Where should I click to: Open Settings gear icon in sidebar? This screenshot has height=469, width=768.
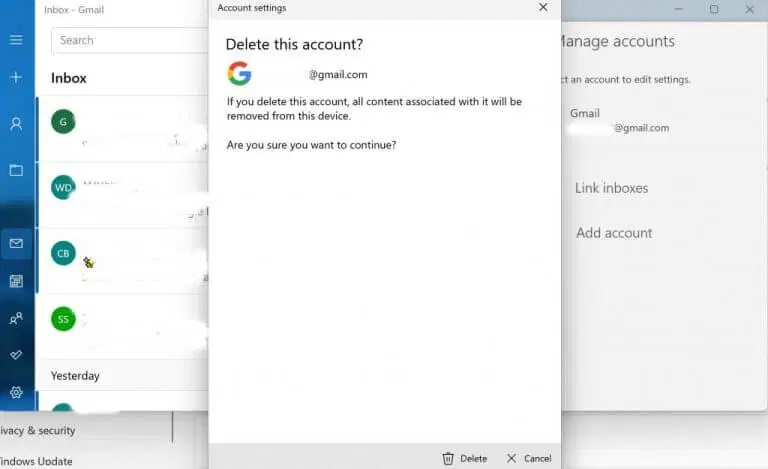click(x=16, y=392)
